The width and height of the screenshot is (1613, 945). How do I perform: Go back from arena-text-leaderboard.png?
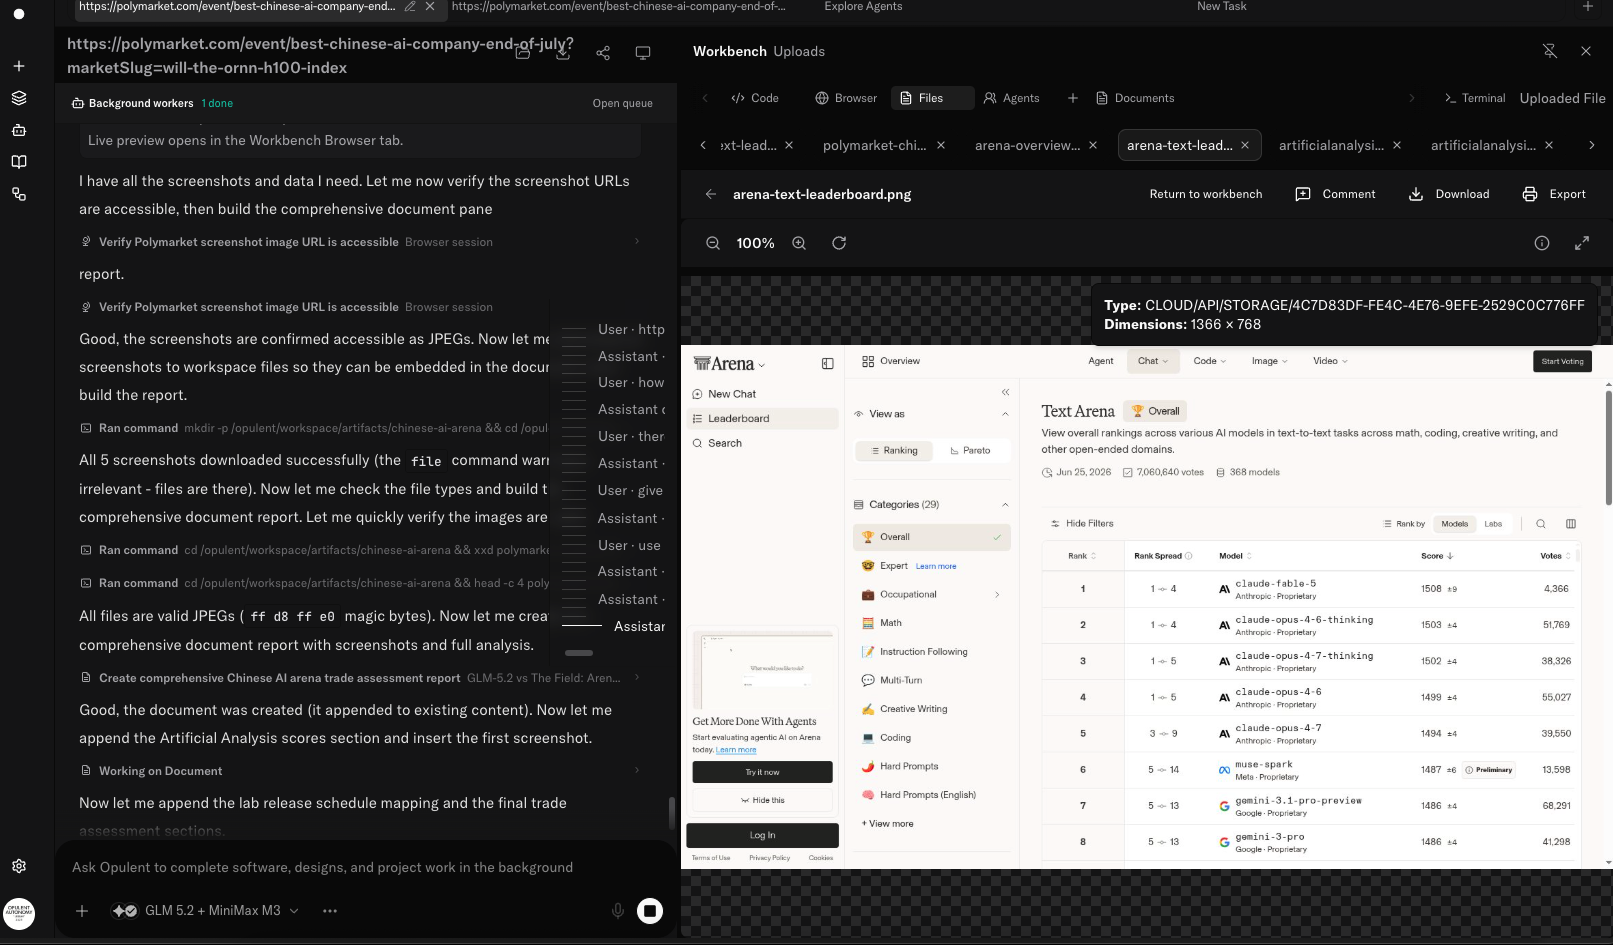point(711,194)
